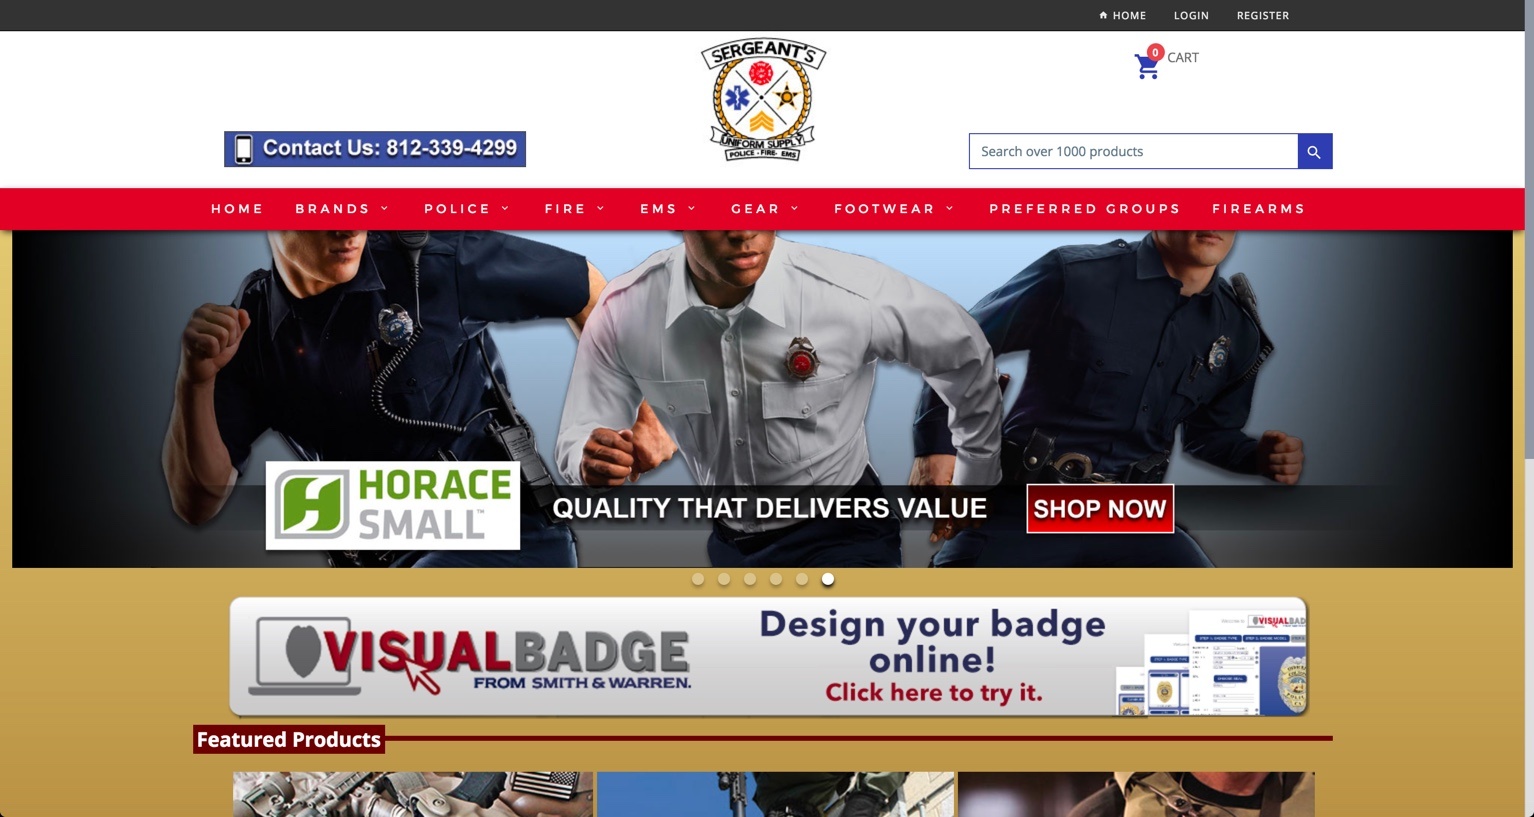Image resolution: width=1534 pixels, height=817 pixels.
Task: Expand POLICE dropdown chevron
Action: pyautogui.click(x=505, y=209)
